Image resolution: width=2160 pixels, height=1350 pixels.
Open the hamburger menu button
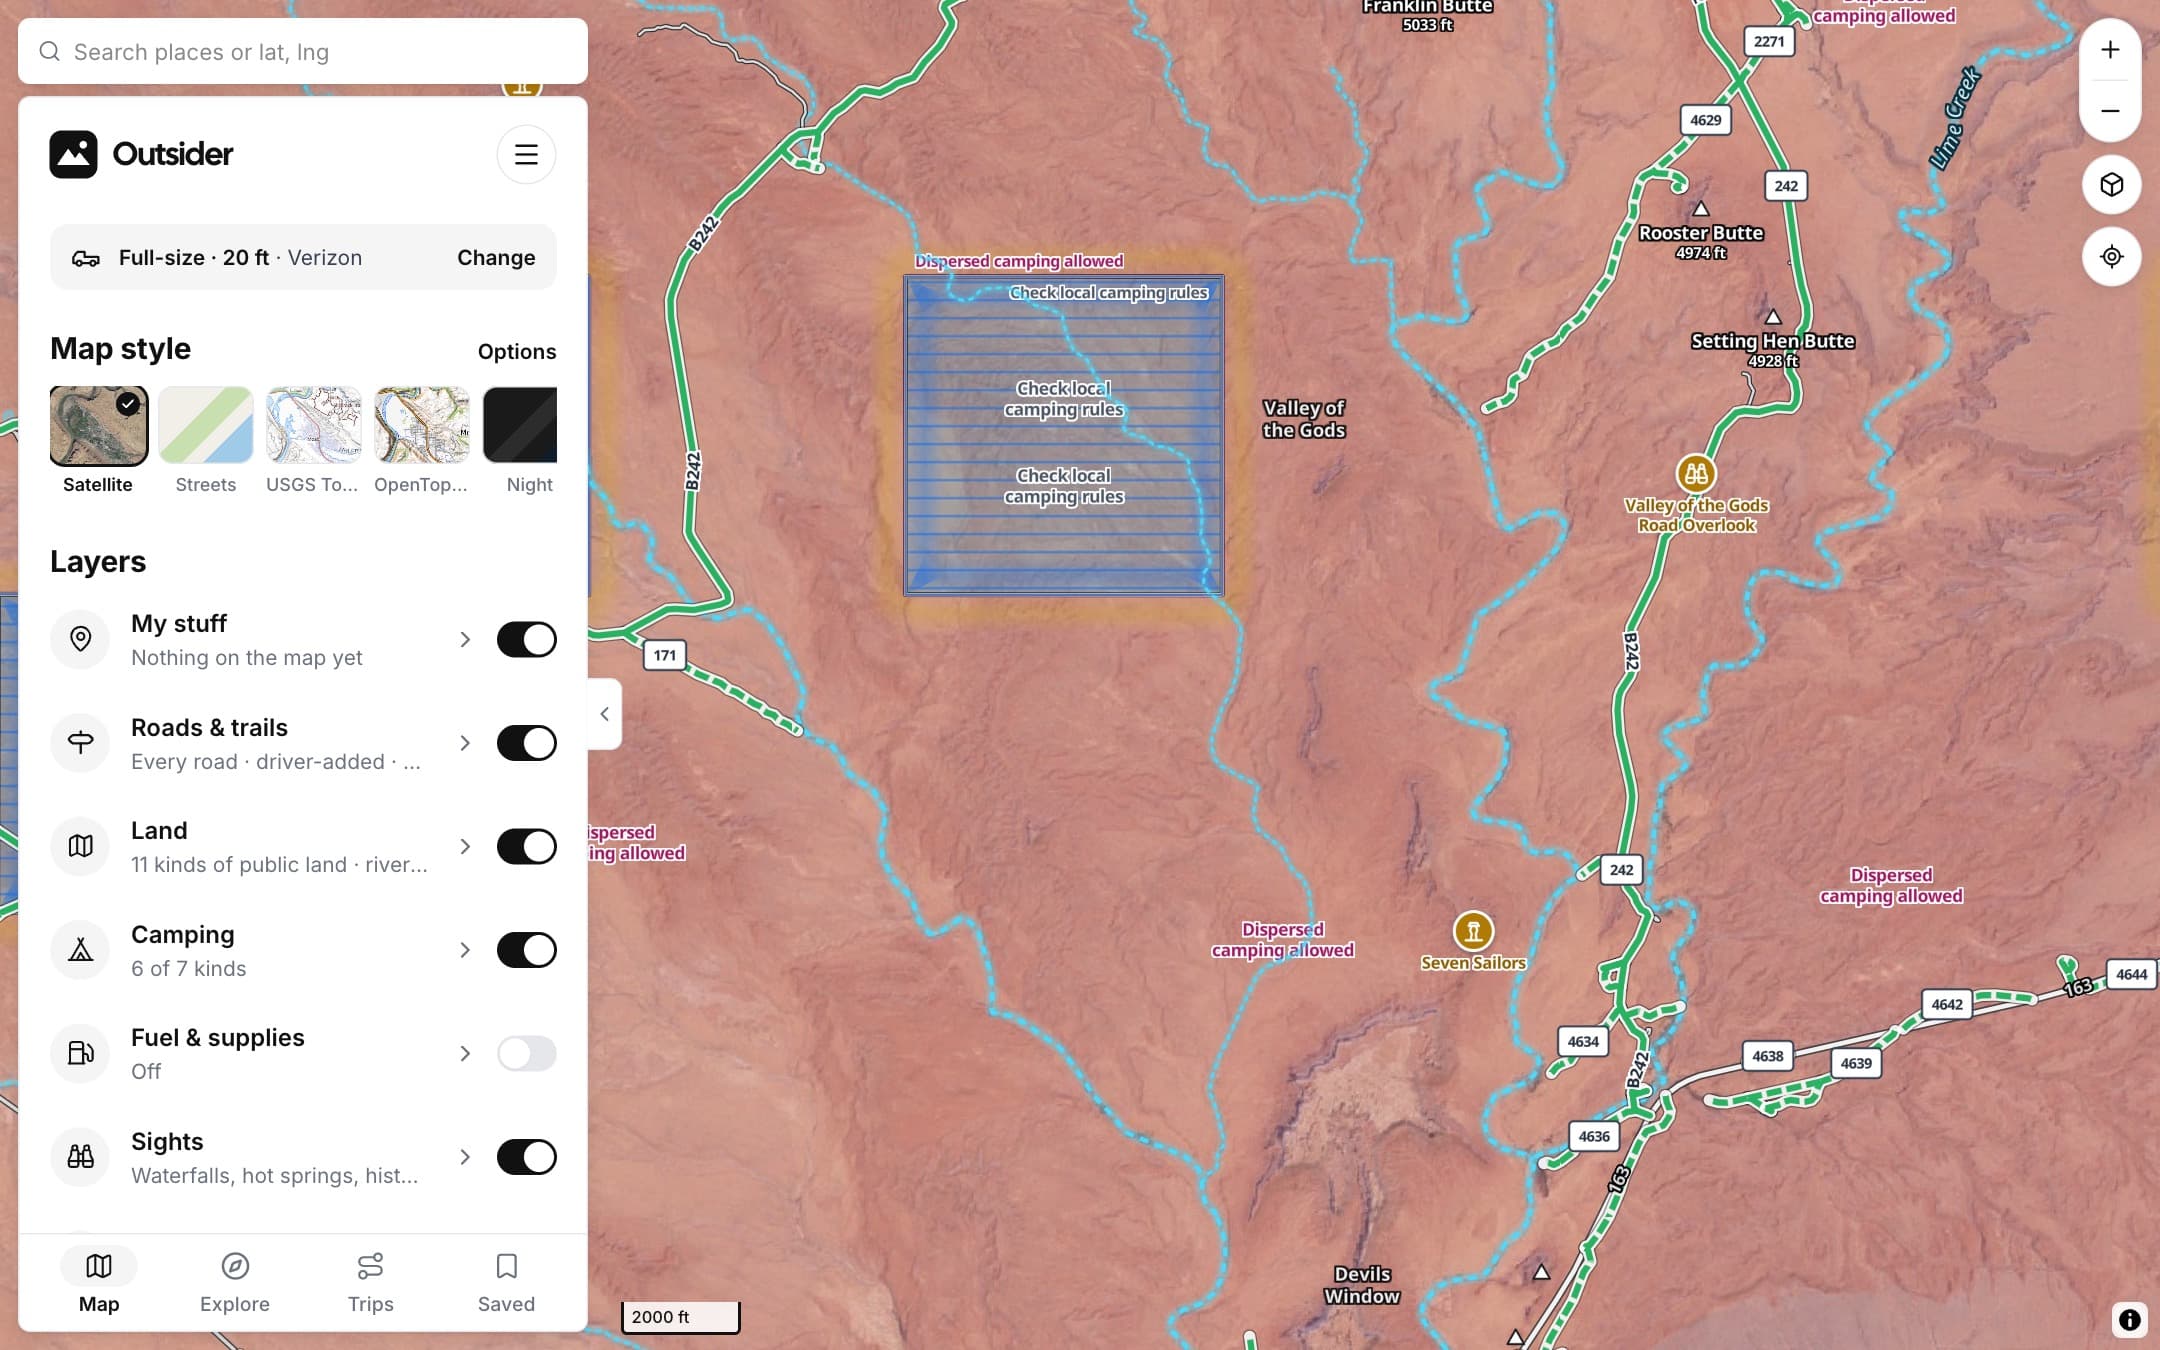tap(526, 154)
